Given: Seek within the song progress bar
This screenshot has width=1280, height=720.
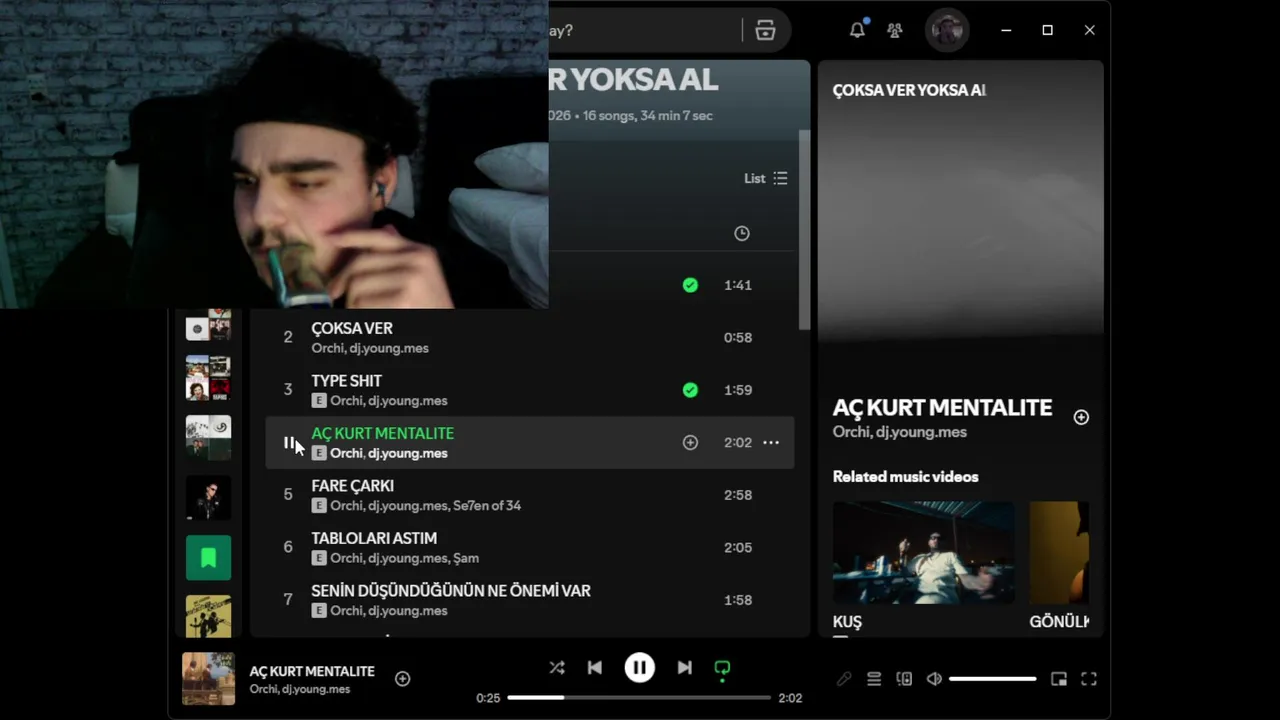Looking at the screenshot, I should 639,697.
